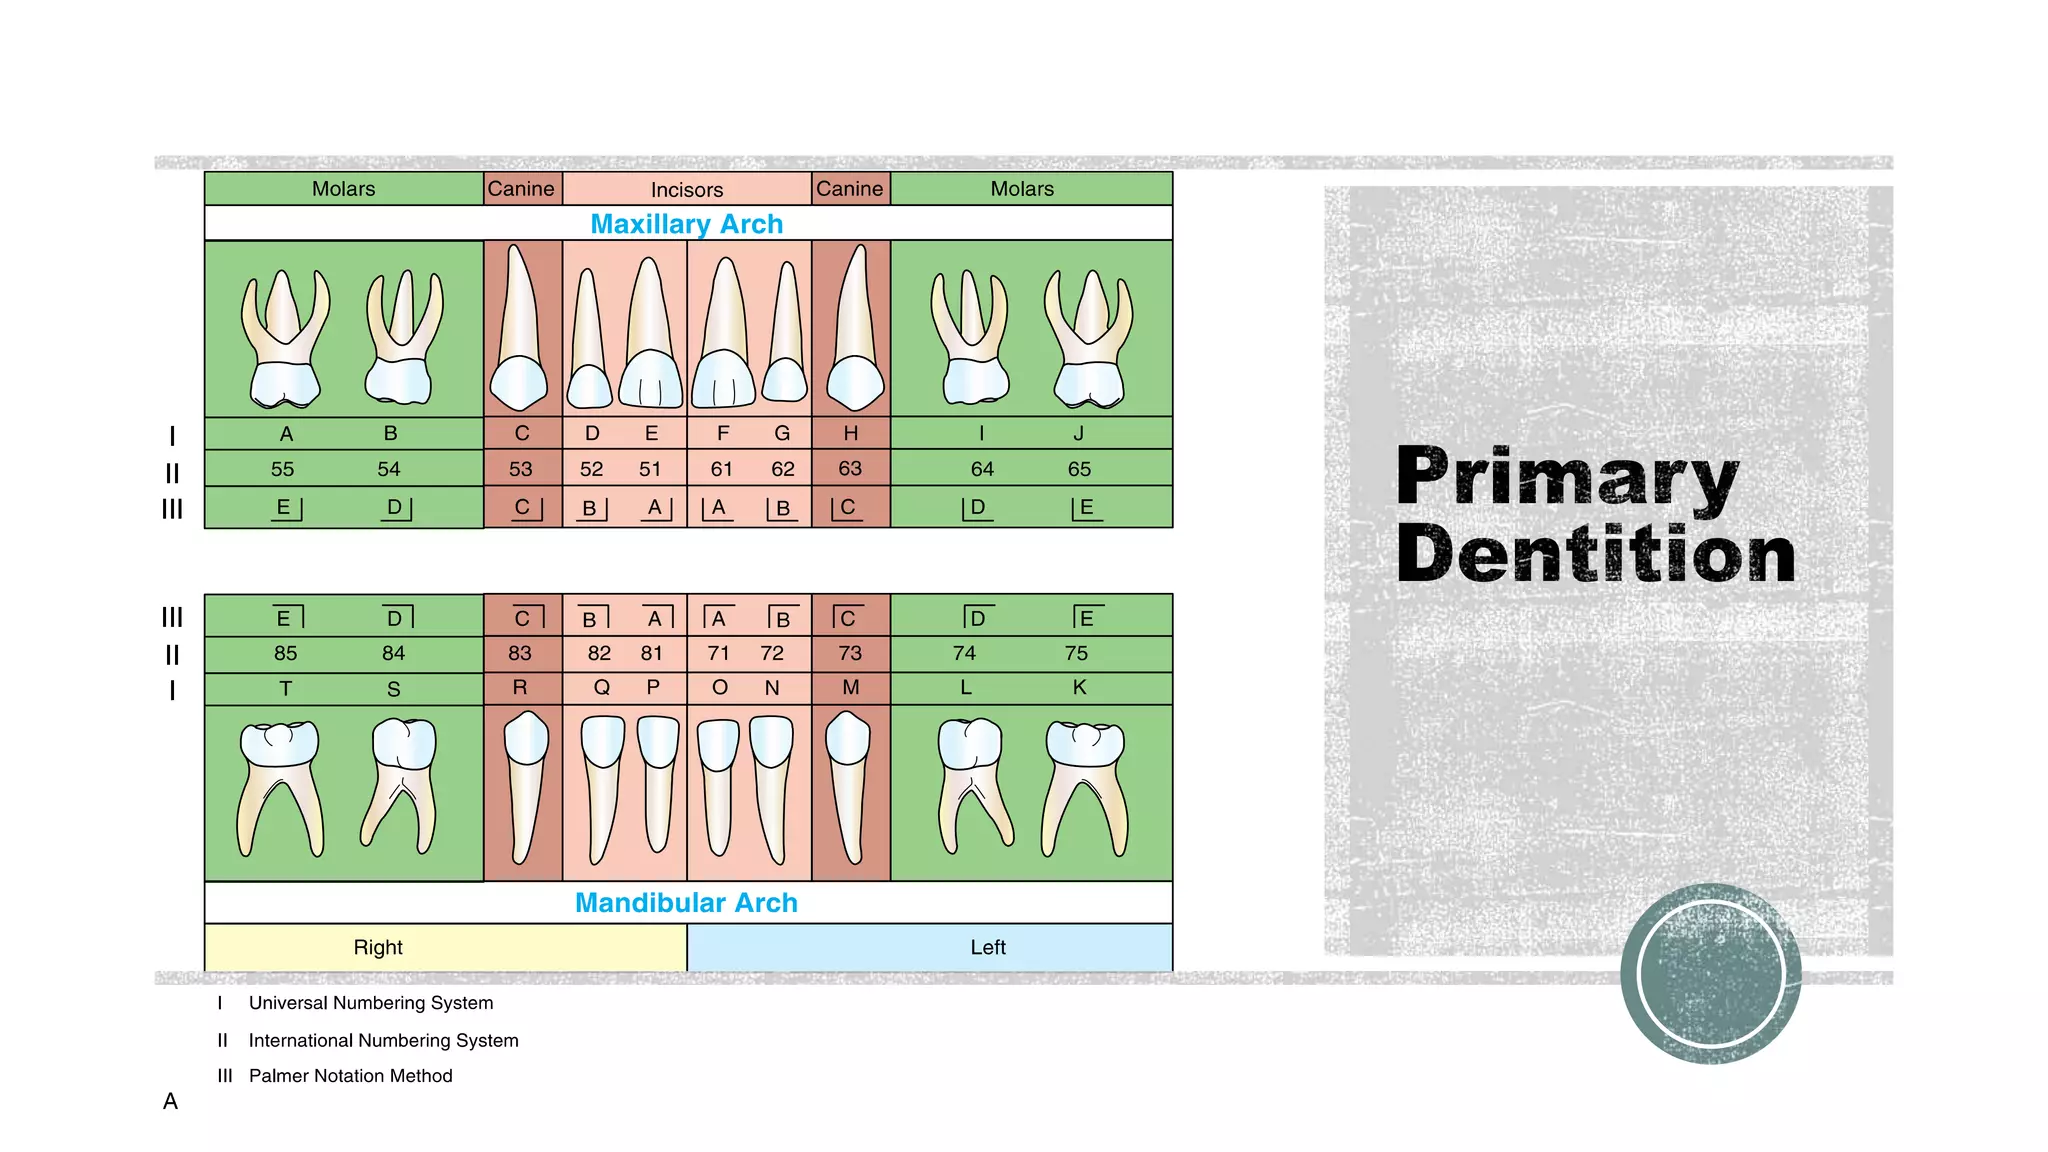This screenshot has height=1152, width=2048.
Task: Click tooth number 81
Action: click(x=652, y=653)
